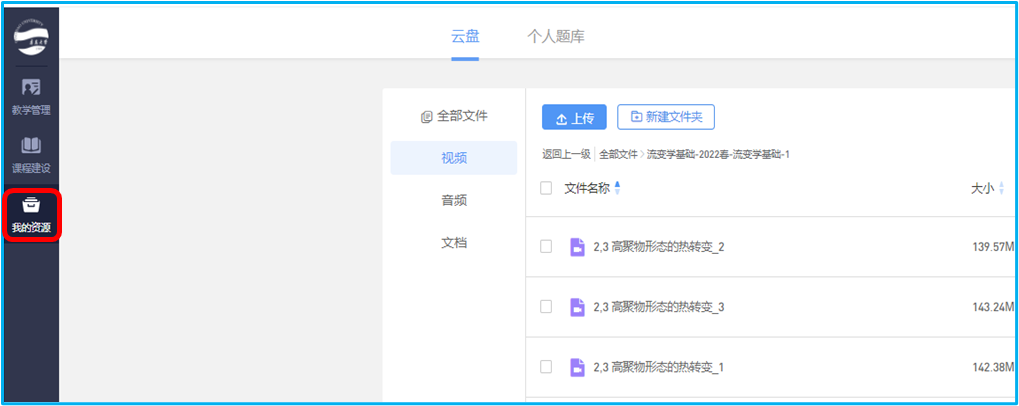Click video file icon for 高聚物形态的热转变_3
Screen dimensions: 1019x406
(x=577, y=307)
